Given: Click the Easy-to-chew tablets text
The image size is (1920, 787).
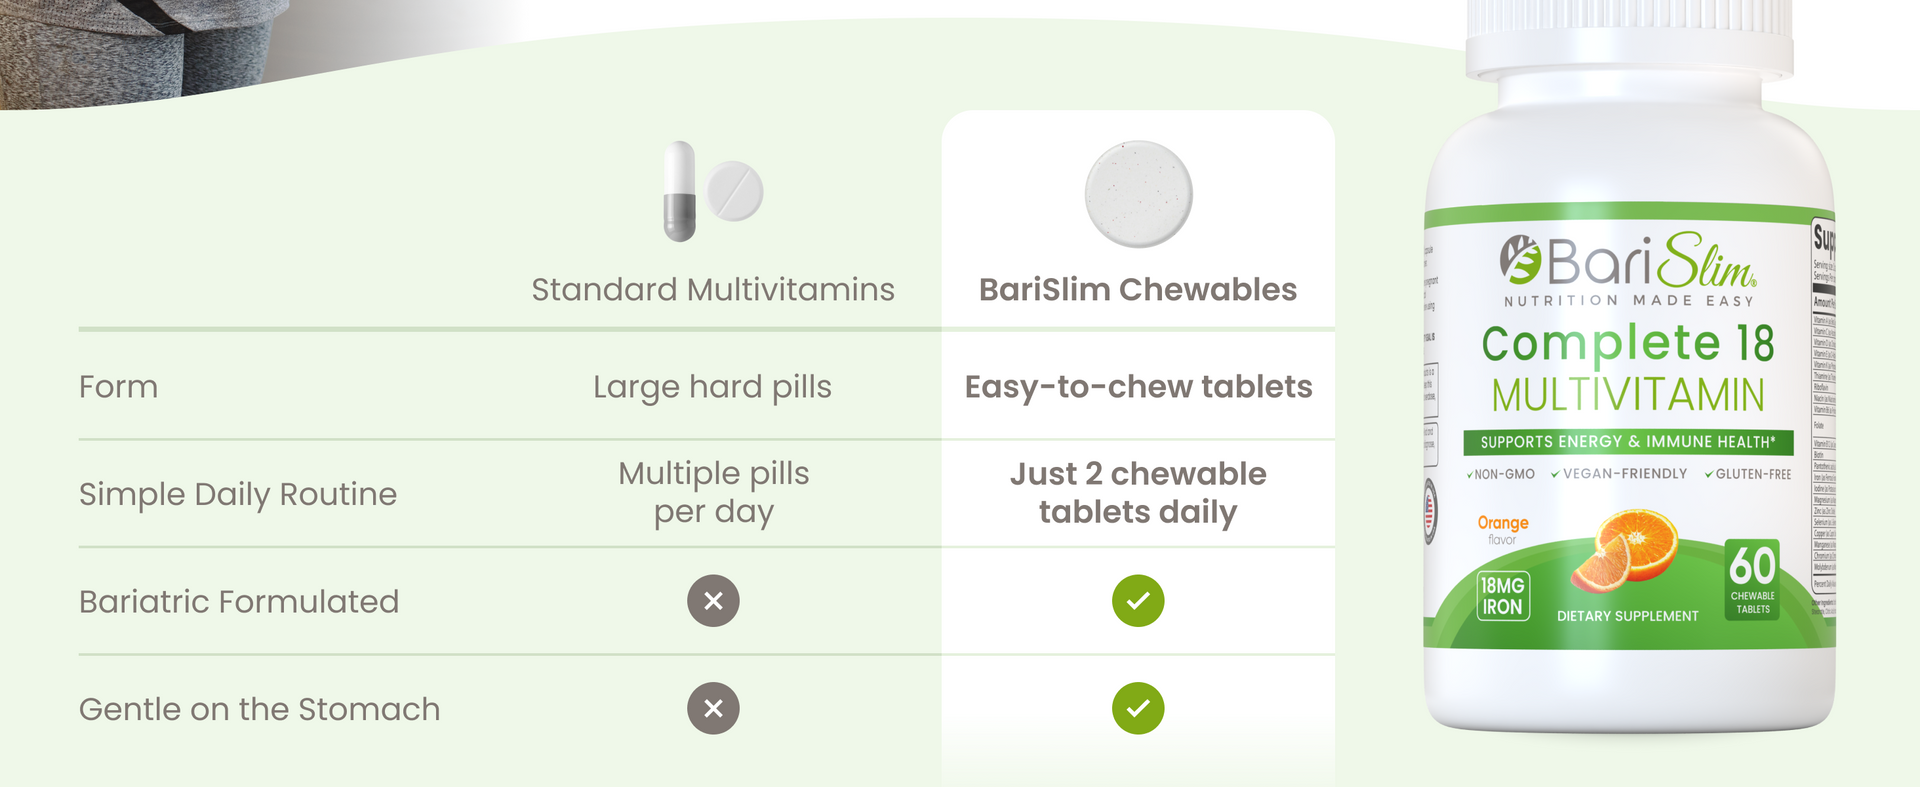Looking at the screenshot, I should [x=1138, y=387].
